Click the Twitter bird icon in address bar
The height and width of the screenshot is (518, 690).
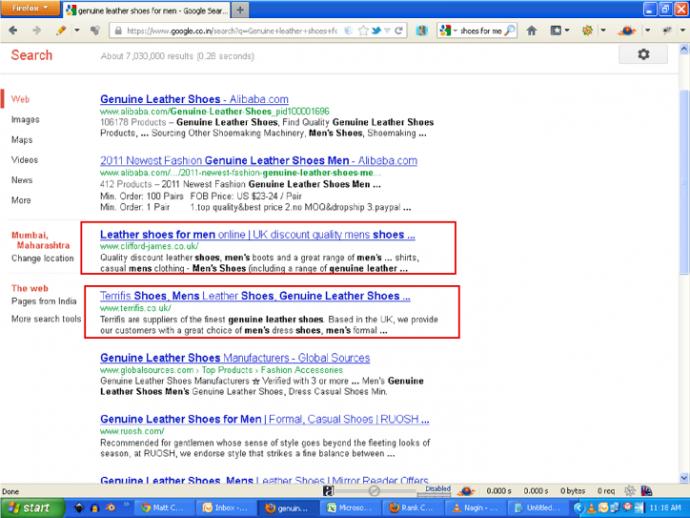point(376,31)
